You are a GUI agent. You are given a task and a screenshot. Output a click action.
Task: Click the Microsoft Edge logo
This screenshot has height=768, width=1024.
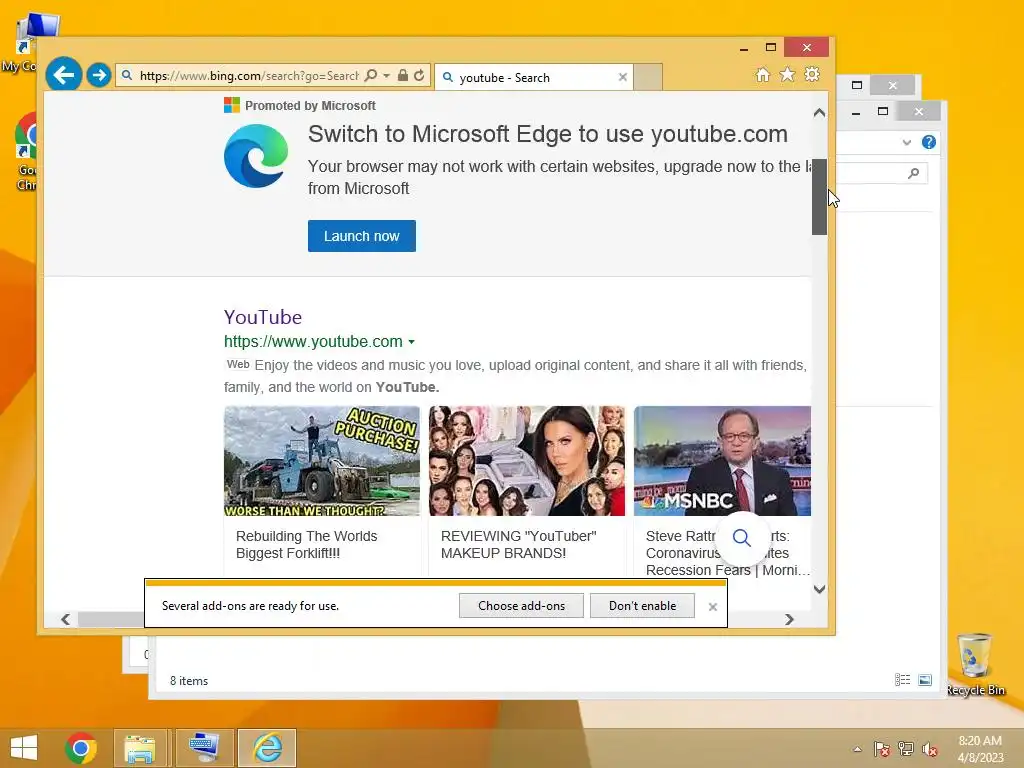tap(256, 156)
